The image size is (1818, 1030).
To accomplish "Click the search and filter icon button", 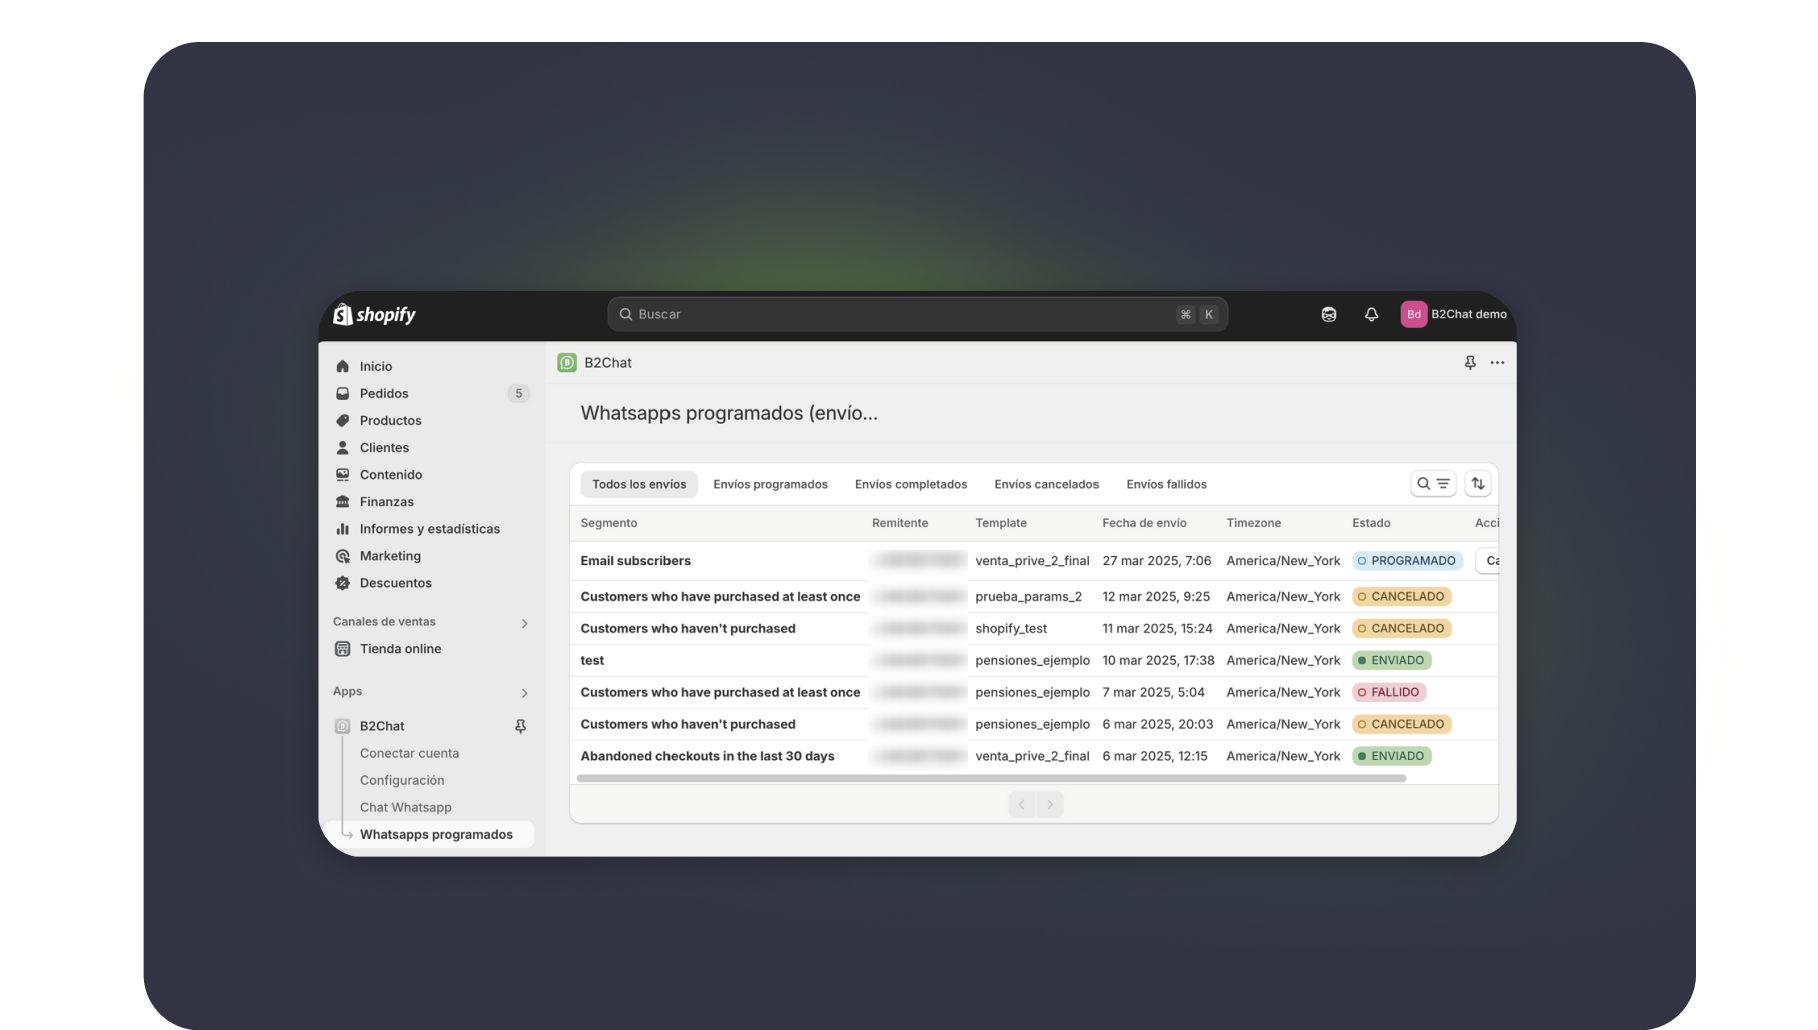I will [1432, 484].
